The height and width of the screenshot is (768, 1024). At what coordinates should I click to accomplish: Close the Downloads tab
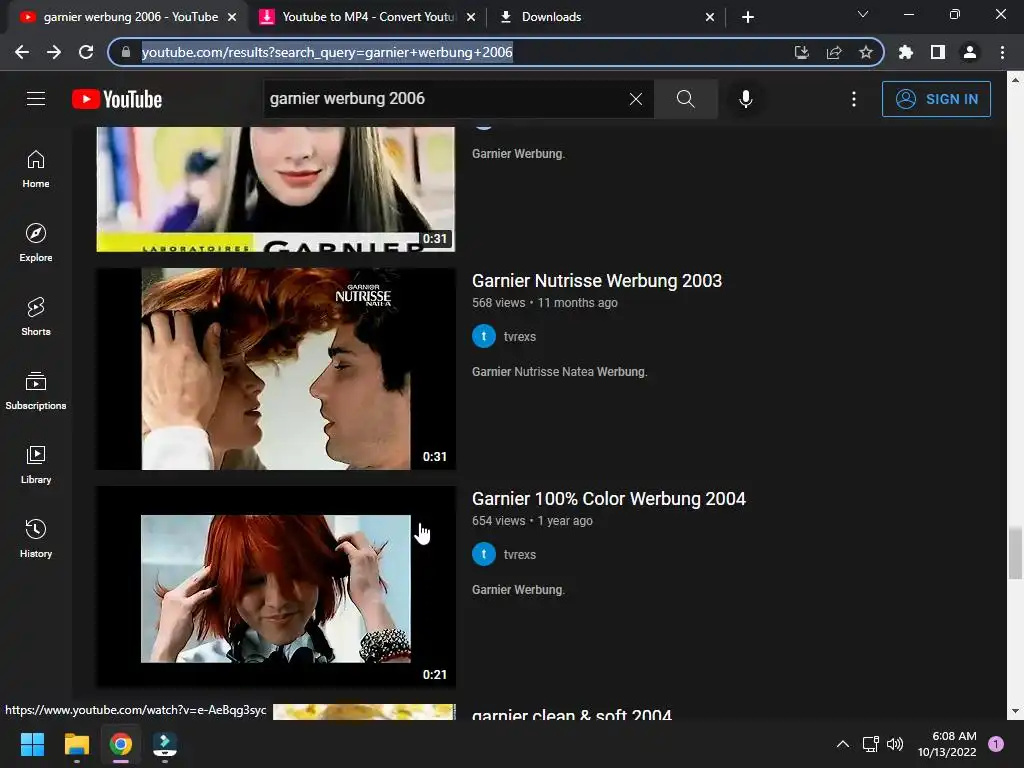(710, 17)
